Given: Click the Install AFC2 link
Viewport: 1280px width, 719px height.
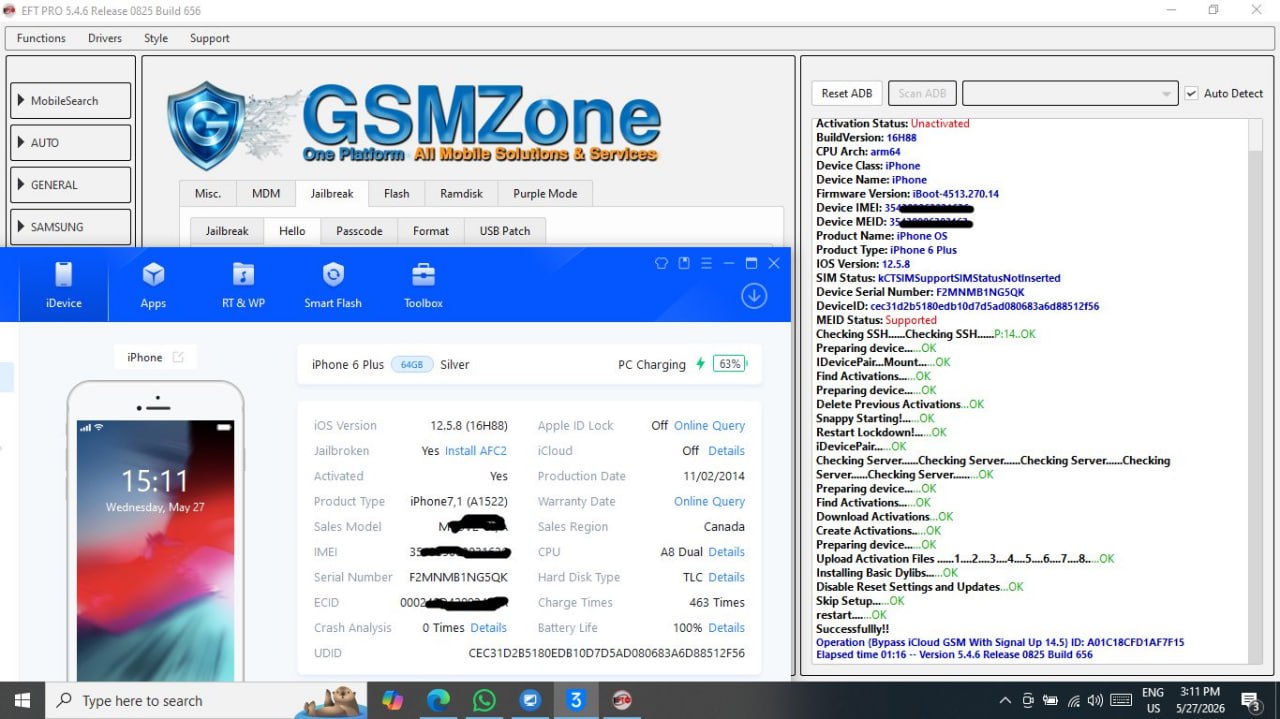Looking at the screenshot, I should pyautogui.click(x=476, y=451).
